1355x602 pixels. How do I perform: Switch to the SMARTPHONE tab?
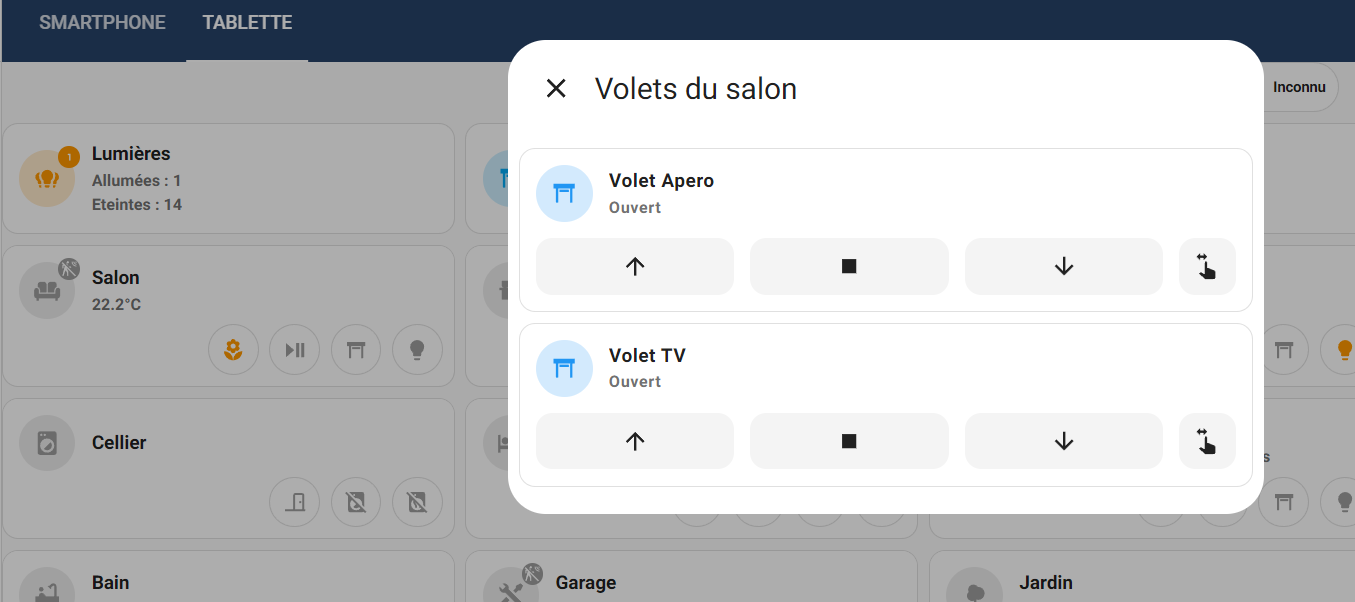coord(102,22)
